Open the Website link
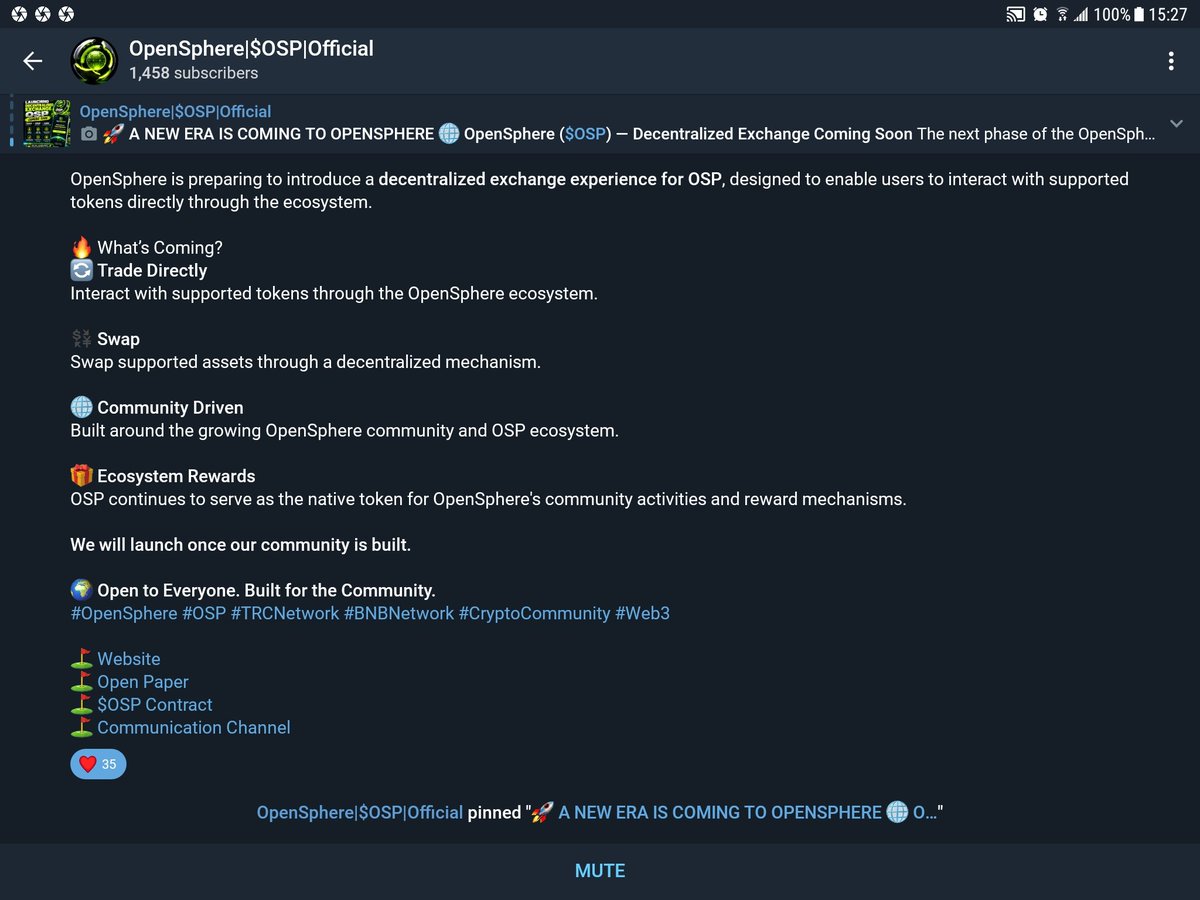The height and width of the screenshot is (900, 1200). (x=128, y=659)
